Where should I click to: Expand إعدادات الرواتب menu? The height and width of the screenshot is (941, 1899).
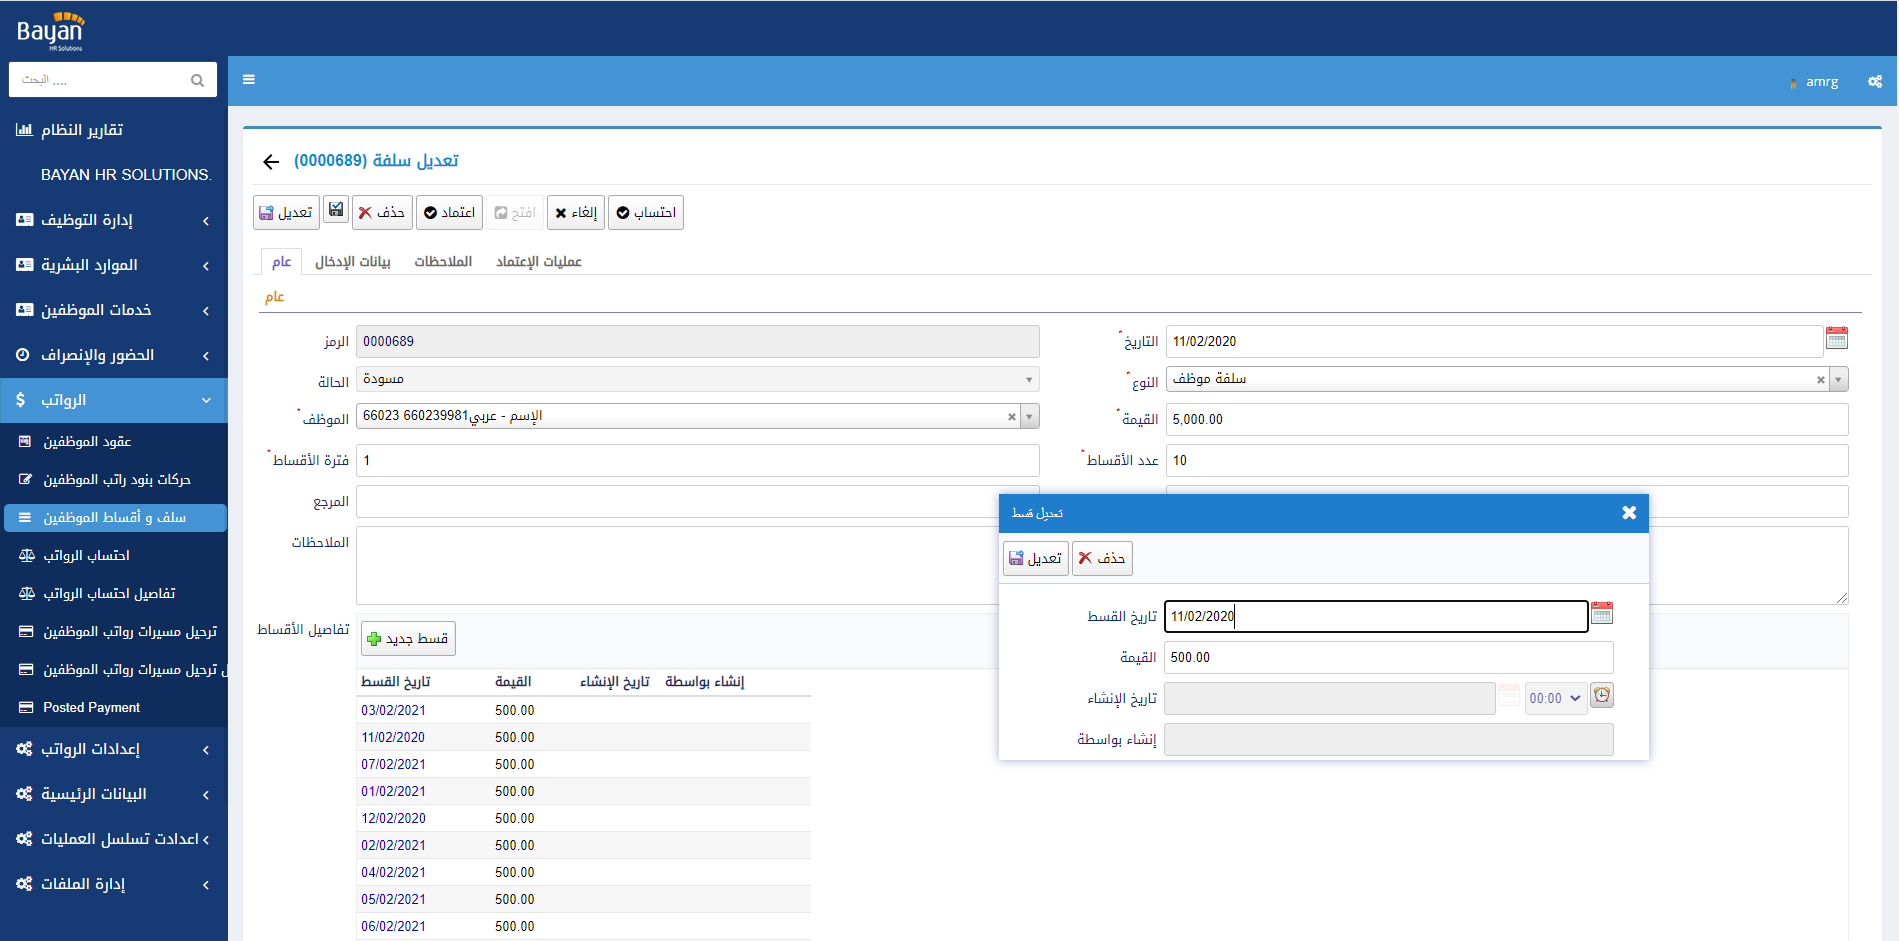pos(206,750)
